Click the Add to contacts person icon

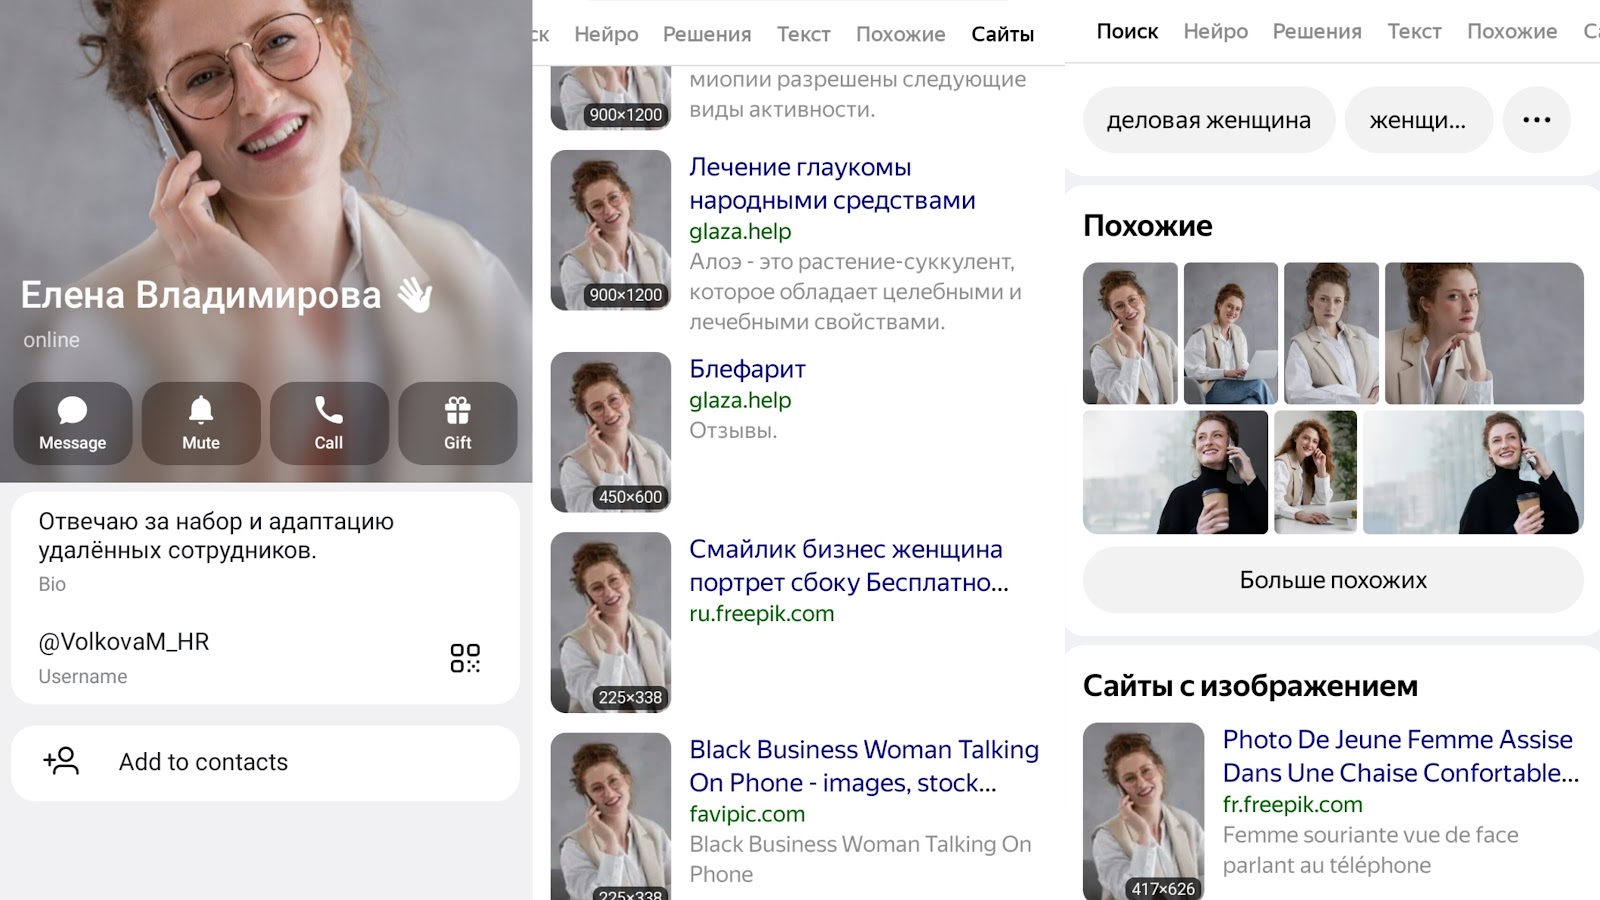point(61,762)
